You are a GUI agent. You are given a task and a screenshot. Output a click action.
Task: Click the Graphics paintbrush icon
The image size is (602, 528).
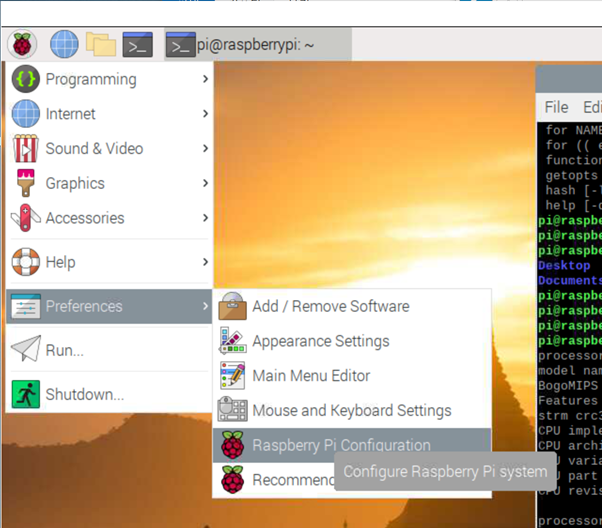(26, 183)
